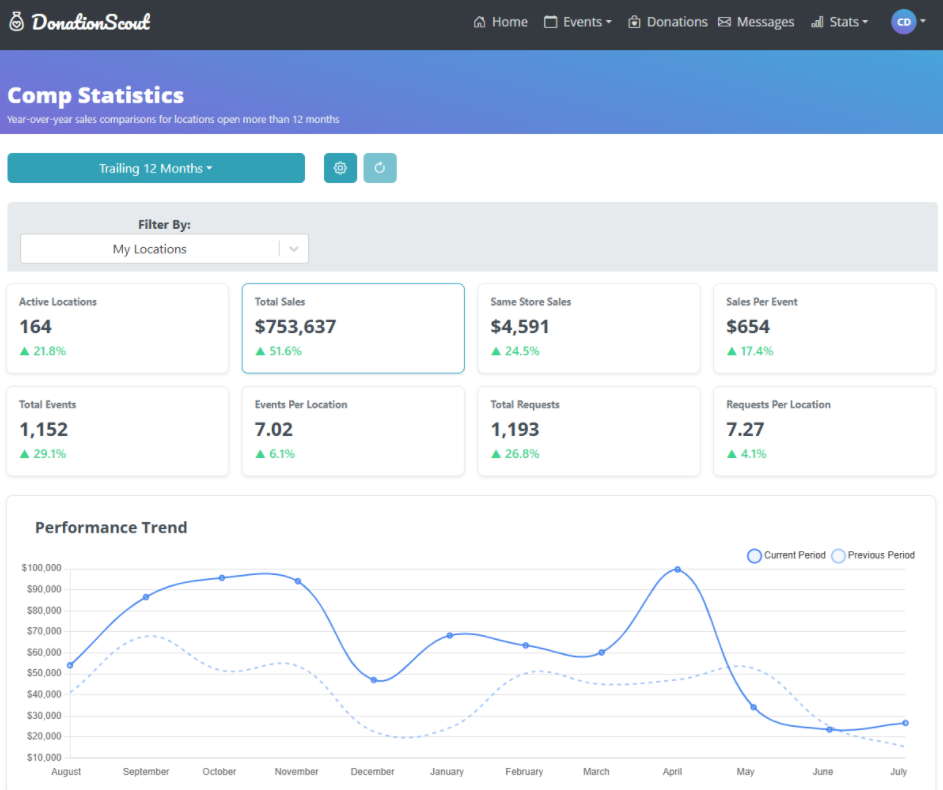Click the DonationScout logo icon
943x790 pixels.
click(16, 22)
